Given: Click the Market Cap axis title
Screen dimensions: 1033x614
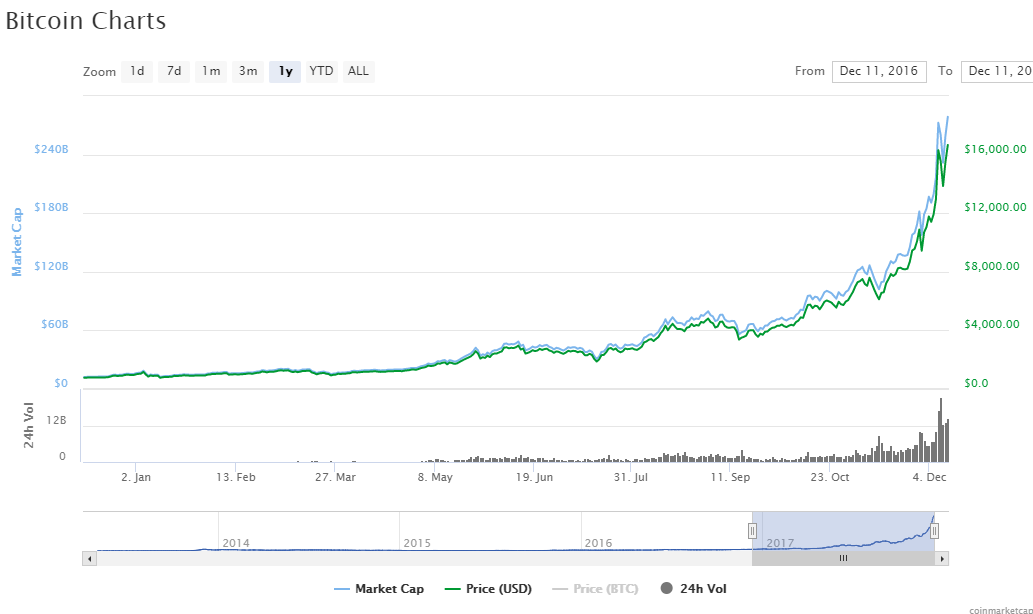Looking at the screenshot, I should tap(17, 242).
